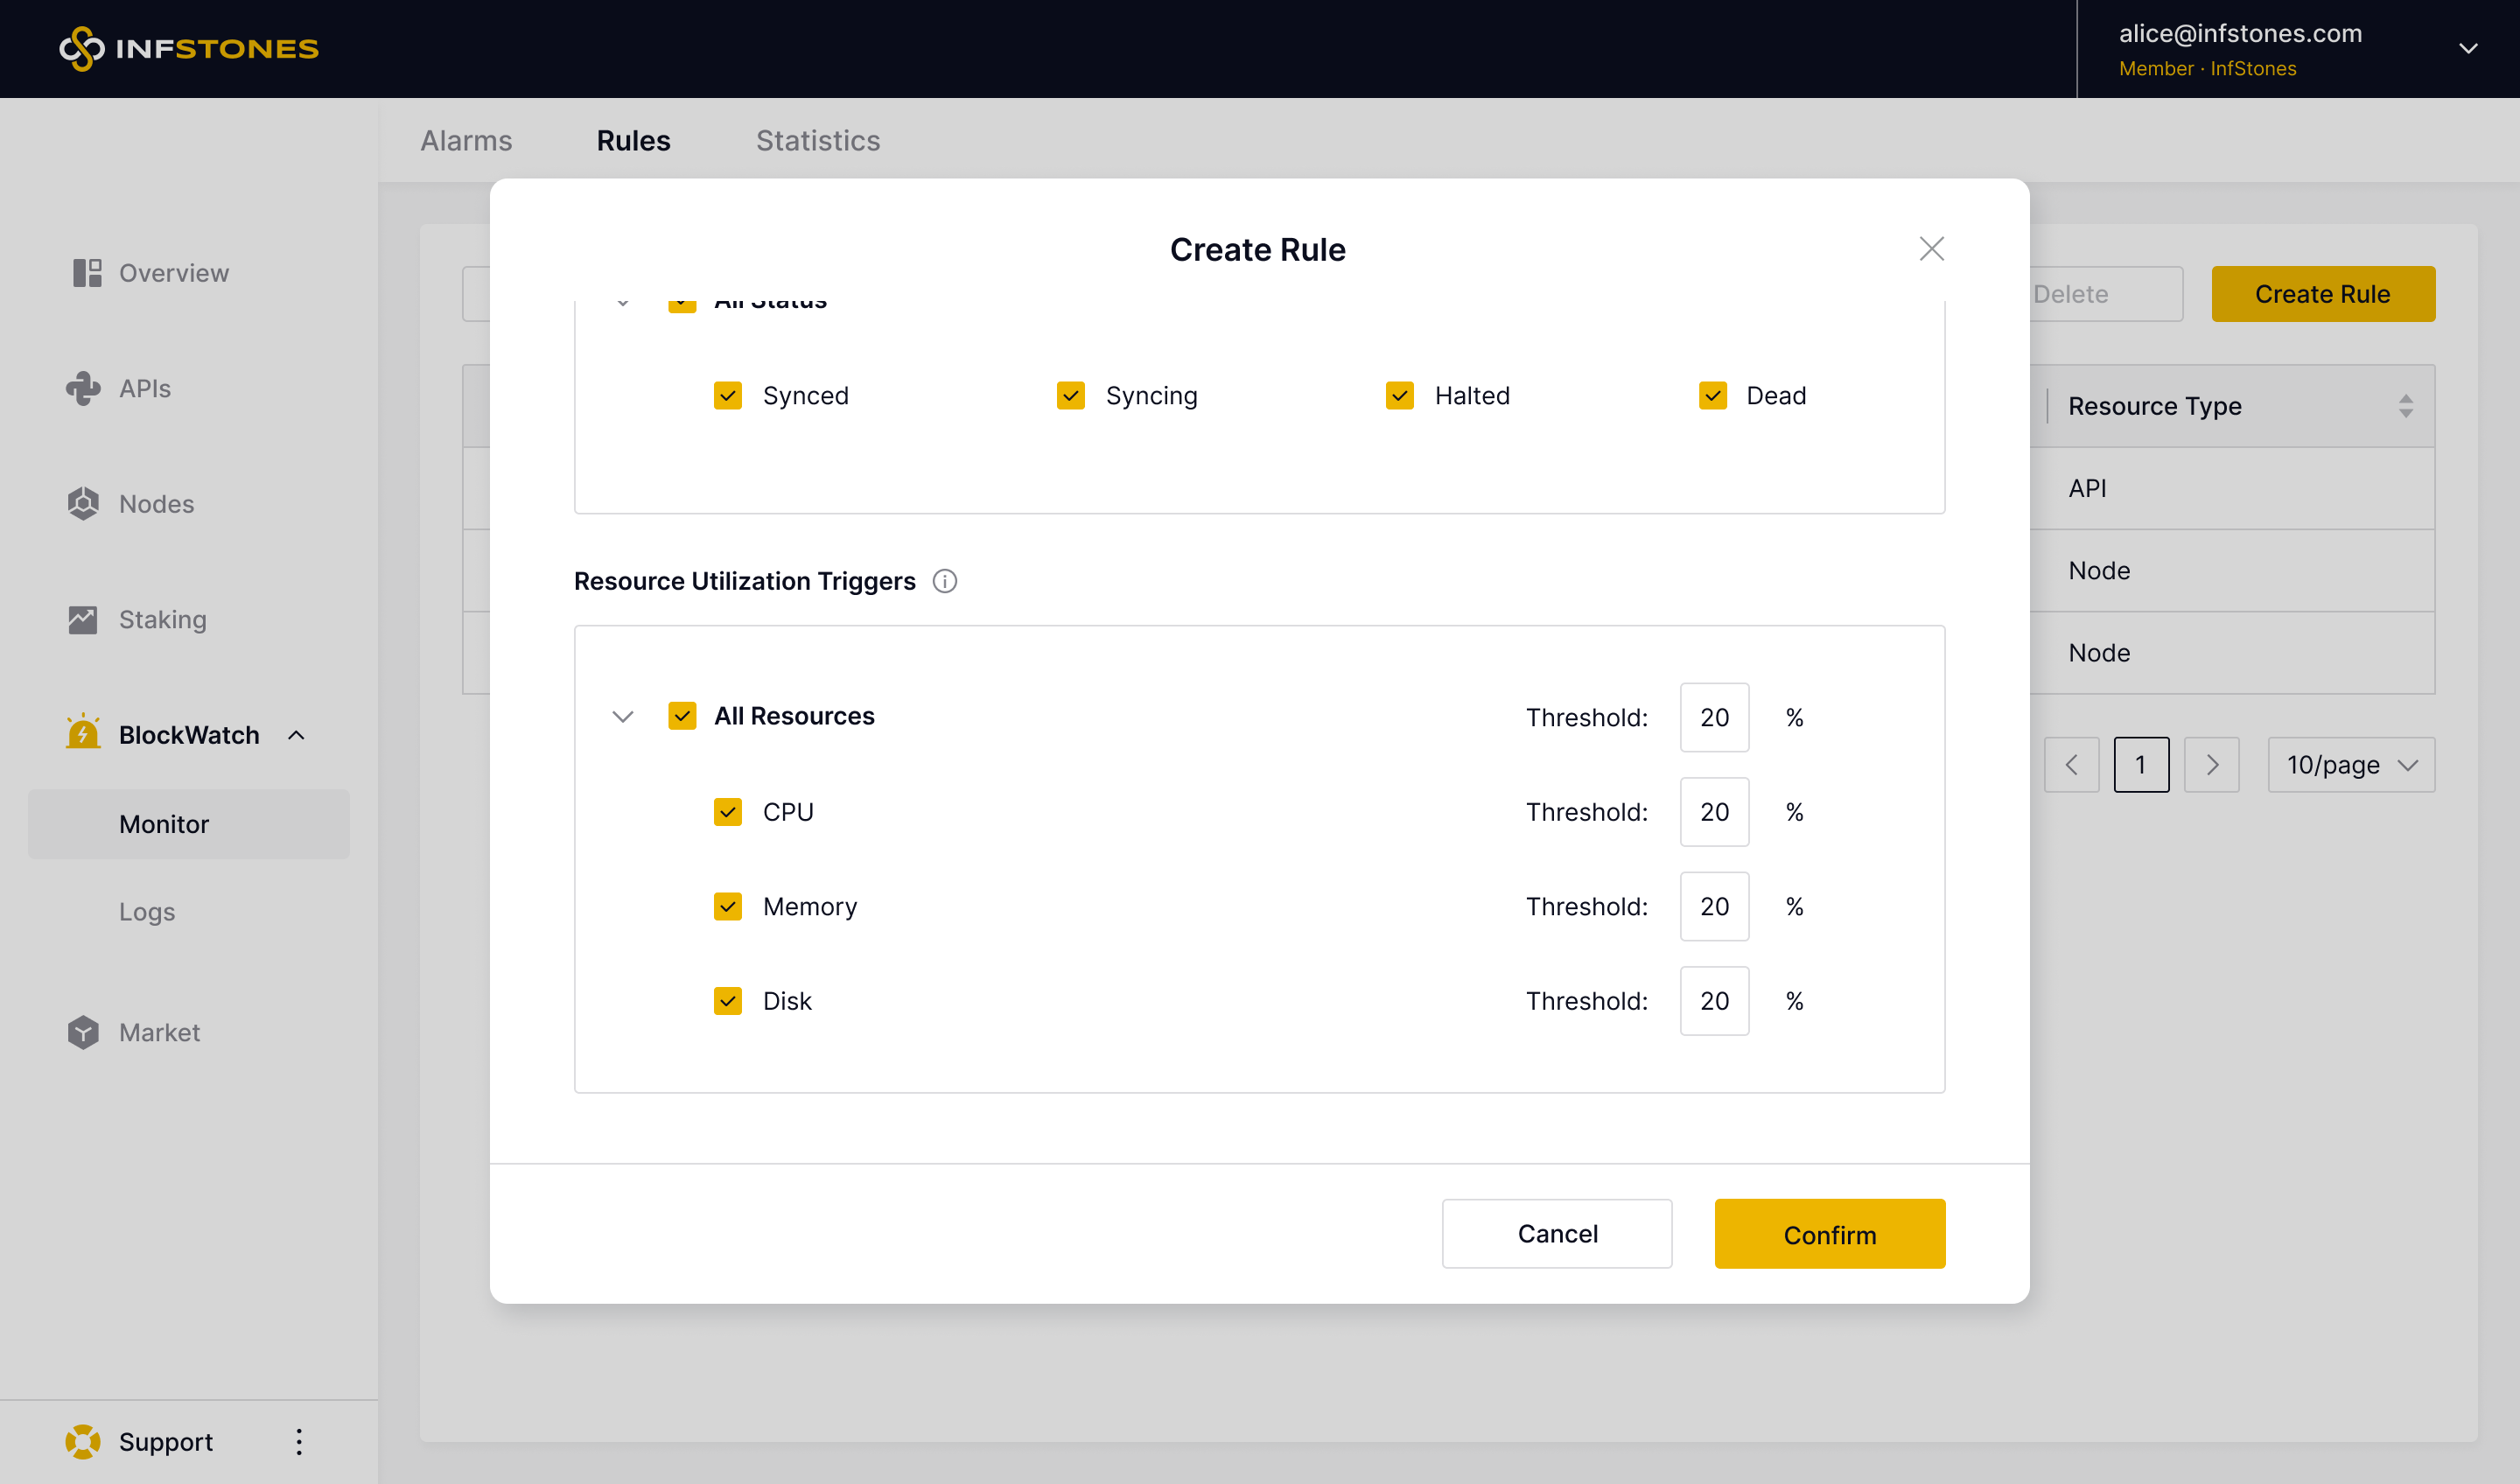Viewport: 2520px width, 1484px height.
Task: Click the Staking chart icon
Action: (x=83, y=620)
